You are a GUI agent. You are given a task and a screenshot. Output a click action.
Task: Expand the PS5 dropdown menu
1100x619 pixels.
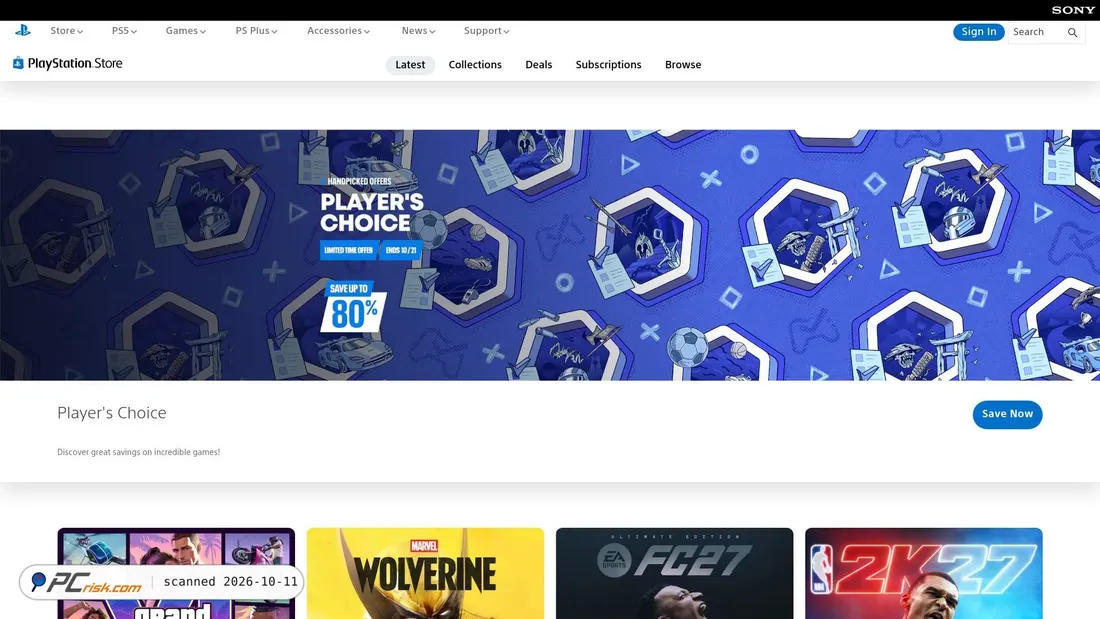[x=124, y=31]
